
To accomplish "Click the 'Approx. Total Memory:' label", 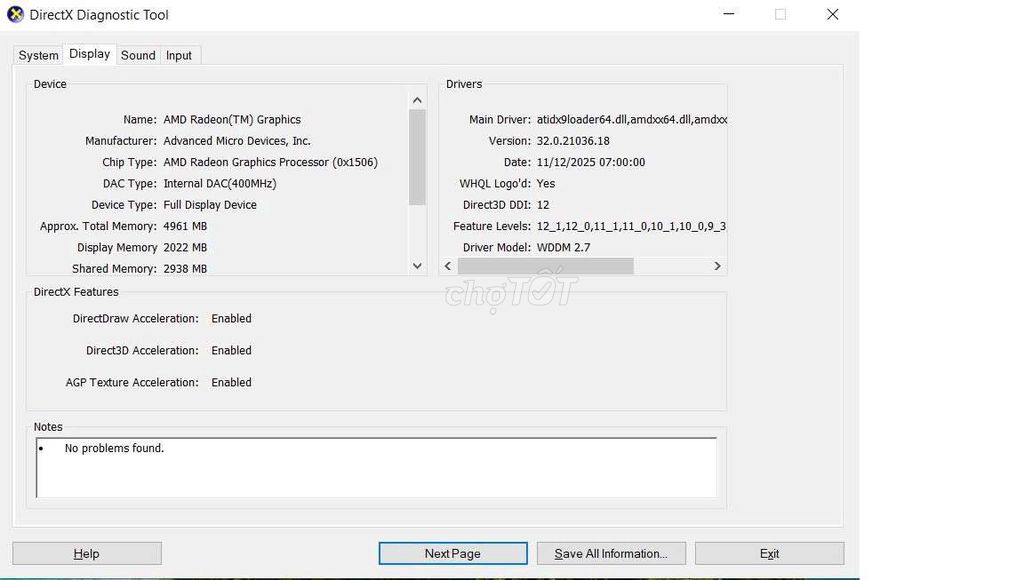I will [x=98, y=226].
